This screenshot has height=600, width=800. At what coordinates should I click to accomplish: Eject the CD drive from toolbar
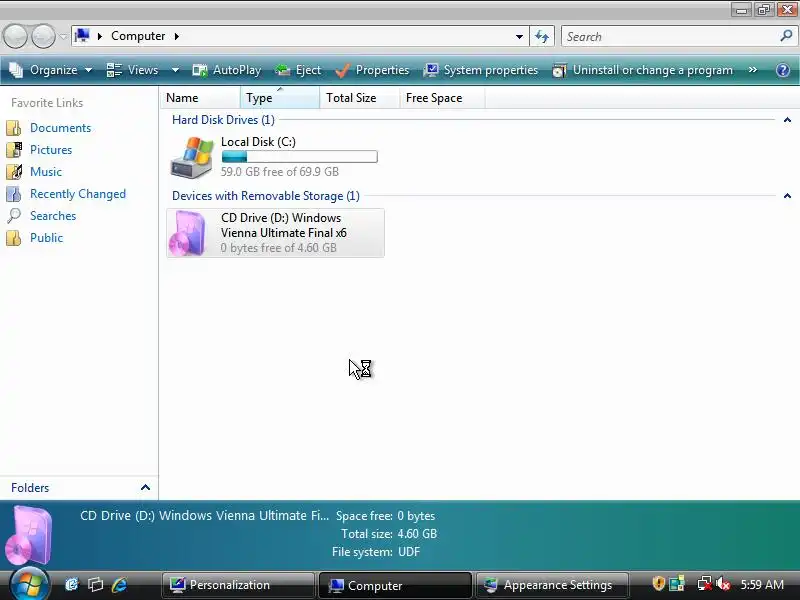(298, 70)
